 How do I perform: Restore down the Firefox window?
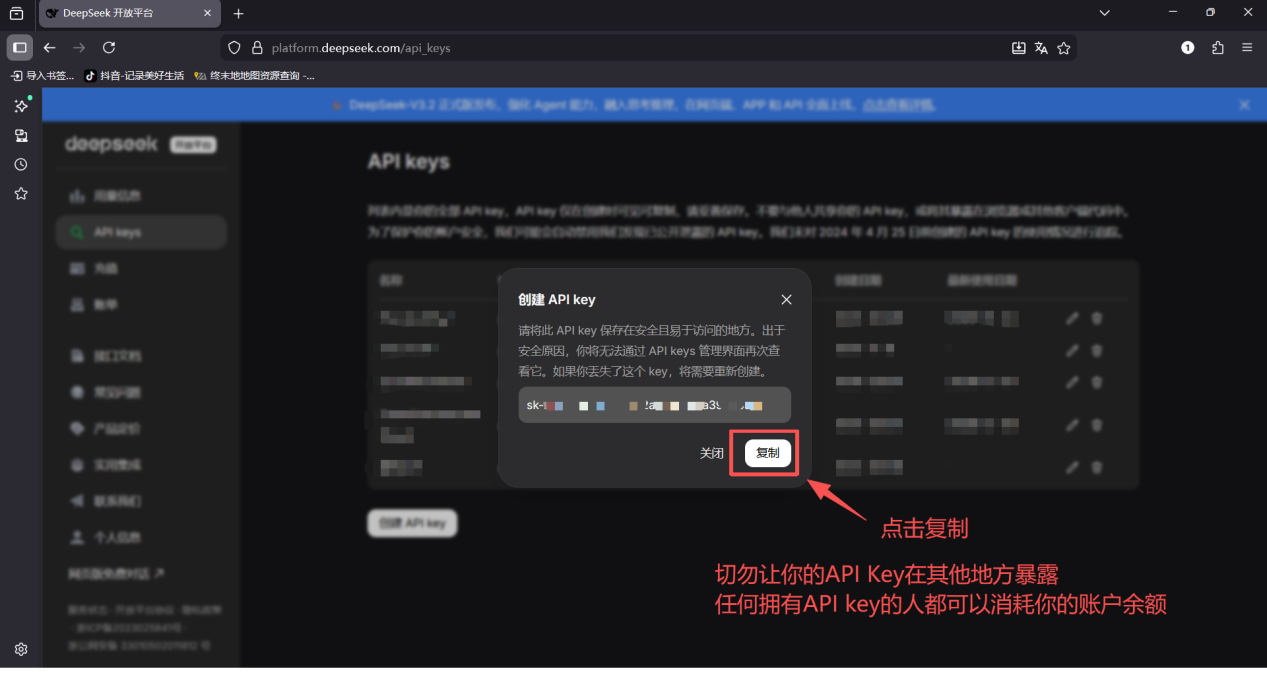pyautogui.click(x=1210, y=13)
